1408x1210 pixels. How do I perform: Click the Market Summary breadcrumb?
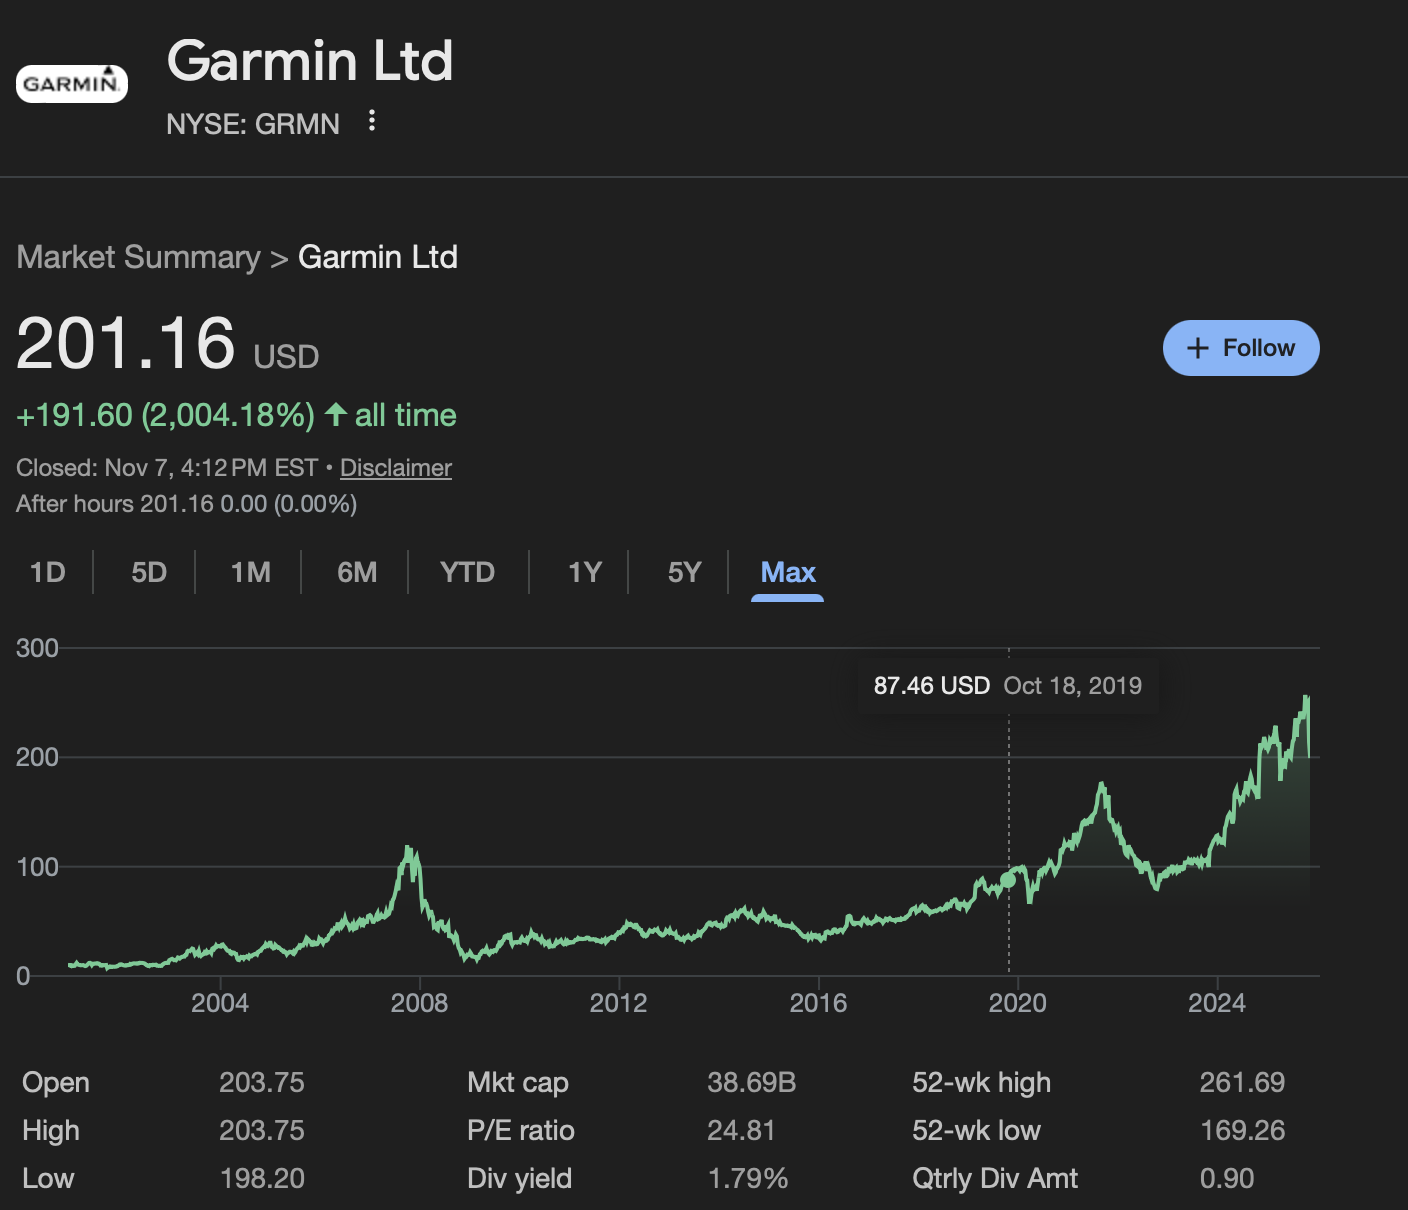(138, 257)
